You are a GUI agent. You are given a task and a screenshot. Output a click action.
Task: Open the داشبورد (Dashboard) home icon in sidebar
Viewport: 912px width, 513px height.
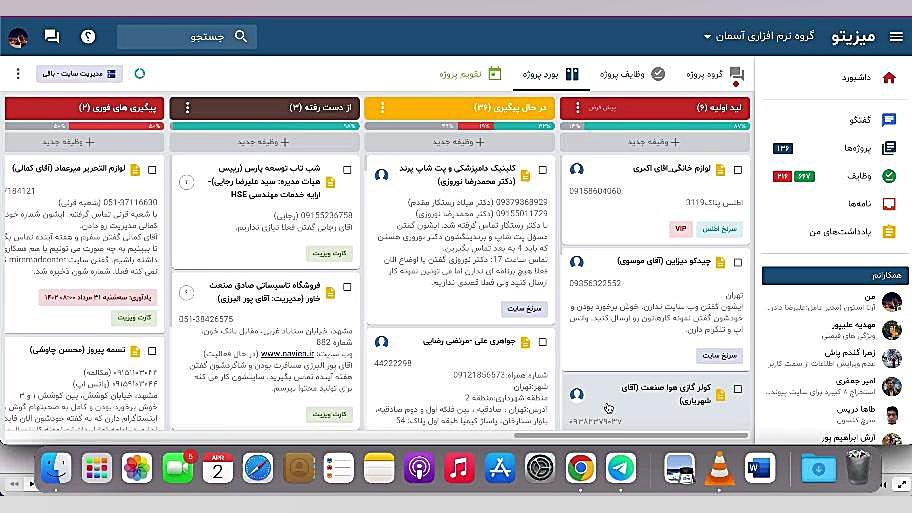(x=889, y=77)
